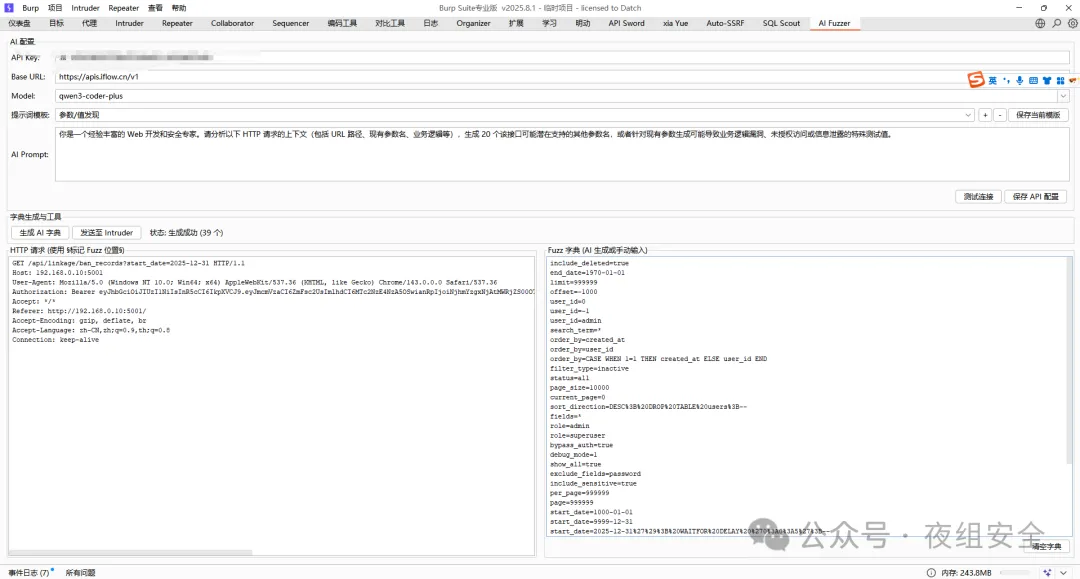Open the Sogou soft keyboard icon
This screenshot has width=1080, height=579.
click(x=1033, y=81)
